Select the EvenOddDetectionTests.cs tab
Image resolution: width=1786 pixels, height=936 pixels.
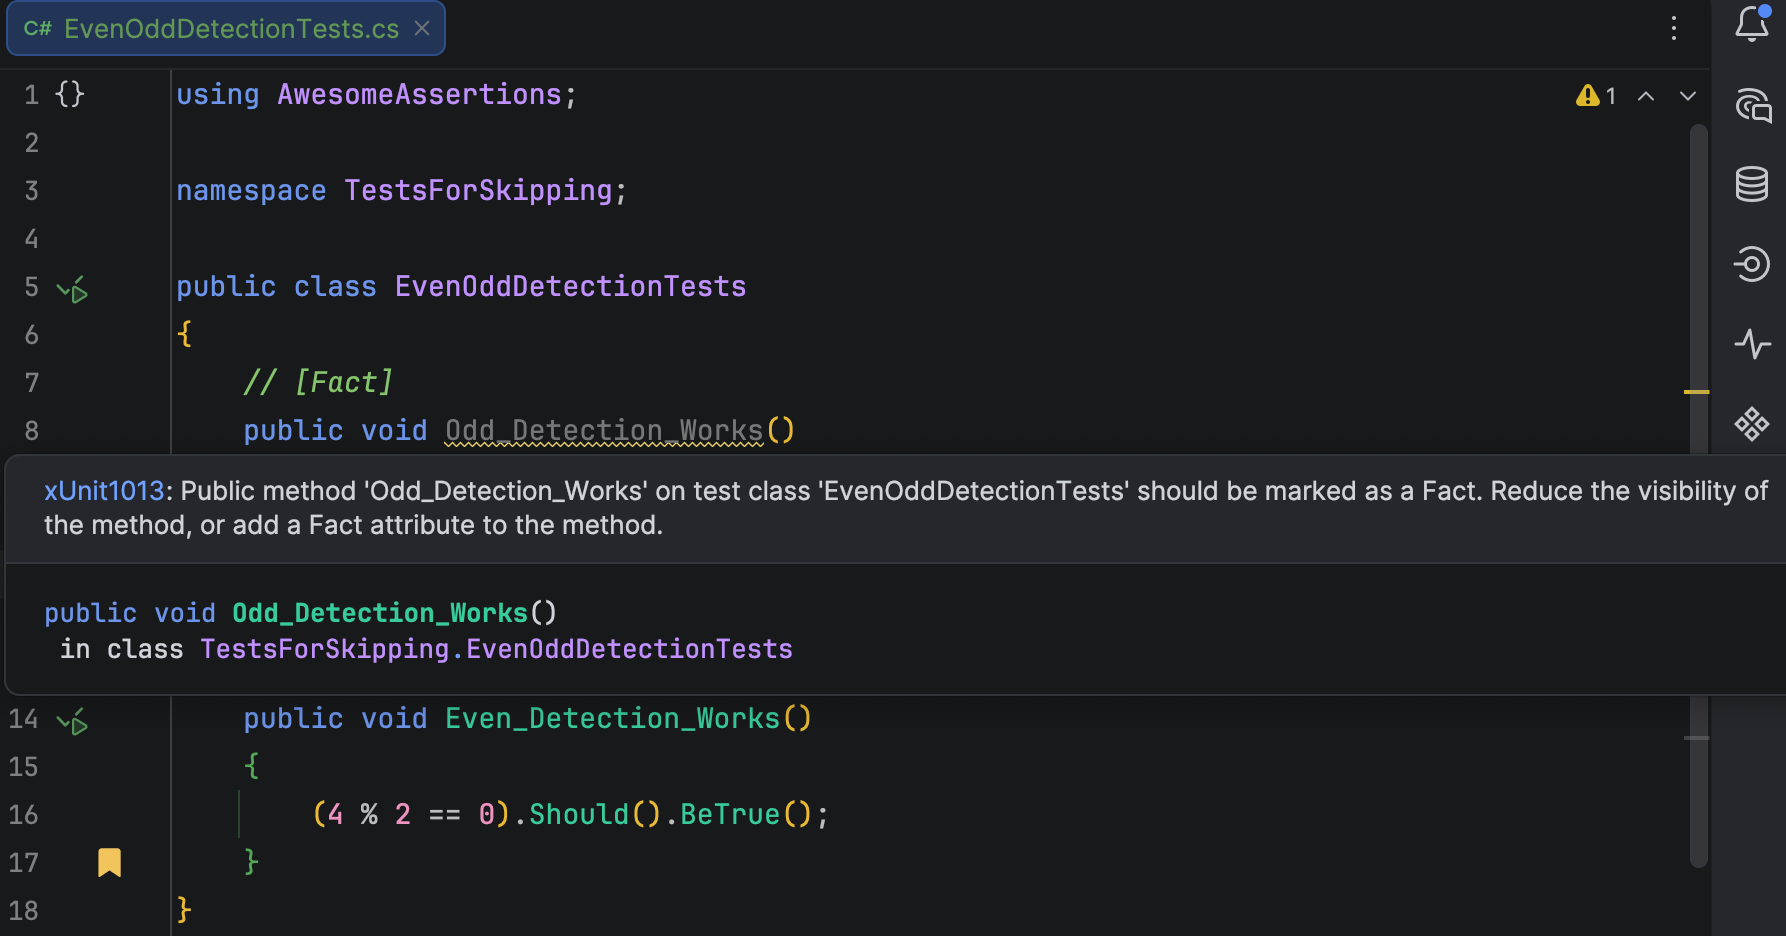226,28
